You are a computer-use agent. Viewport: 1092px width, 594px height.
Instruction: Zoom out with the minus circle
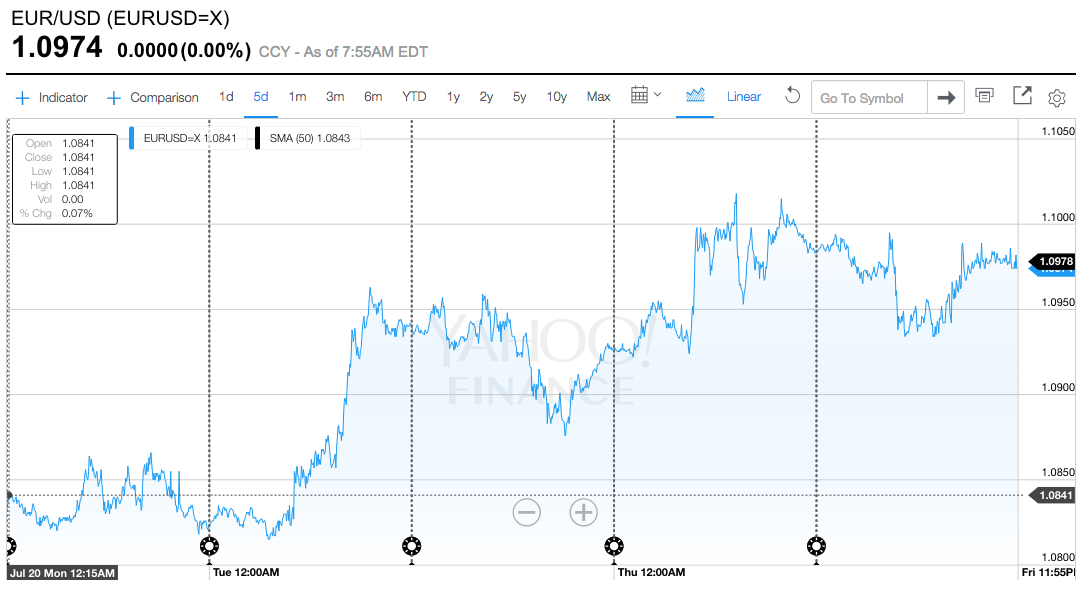coord(527,513)
